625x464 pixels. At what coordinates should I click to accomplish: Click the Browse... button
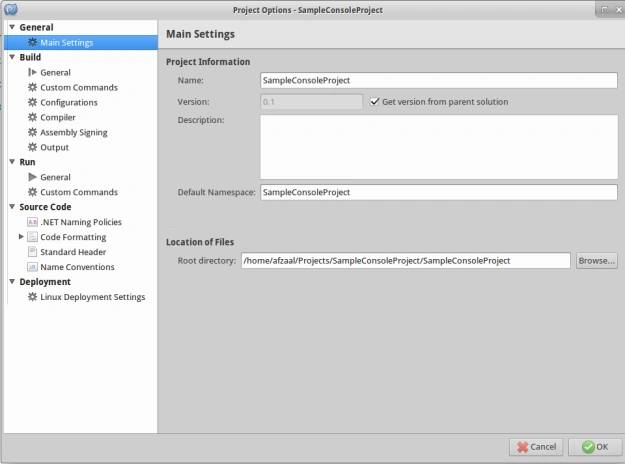click(597, 261)
